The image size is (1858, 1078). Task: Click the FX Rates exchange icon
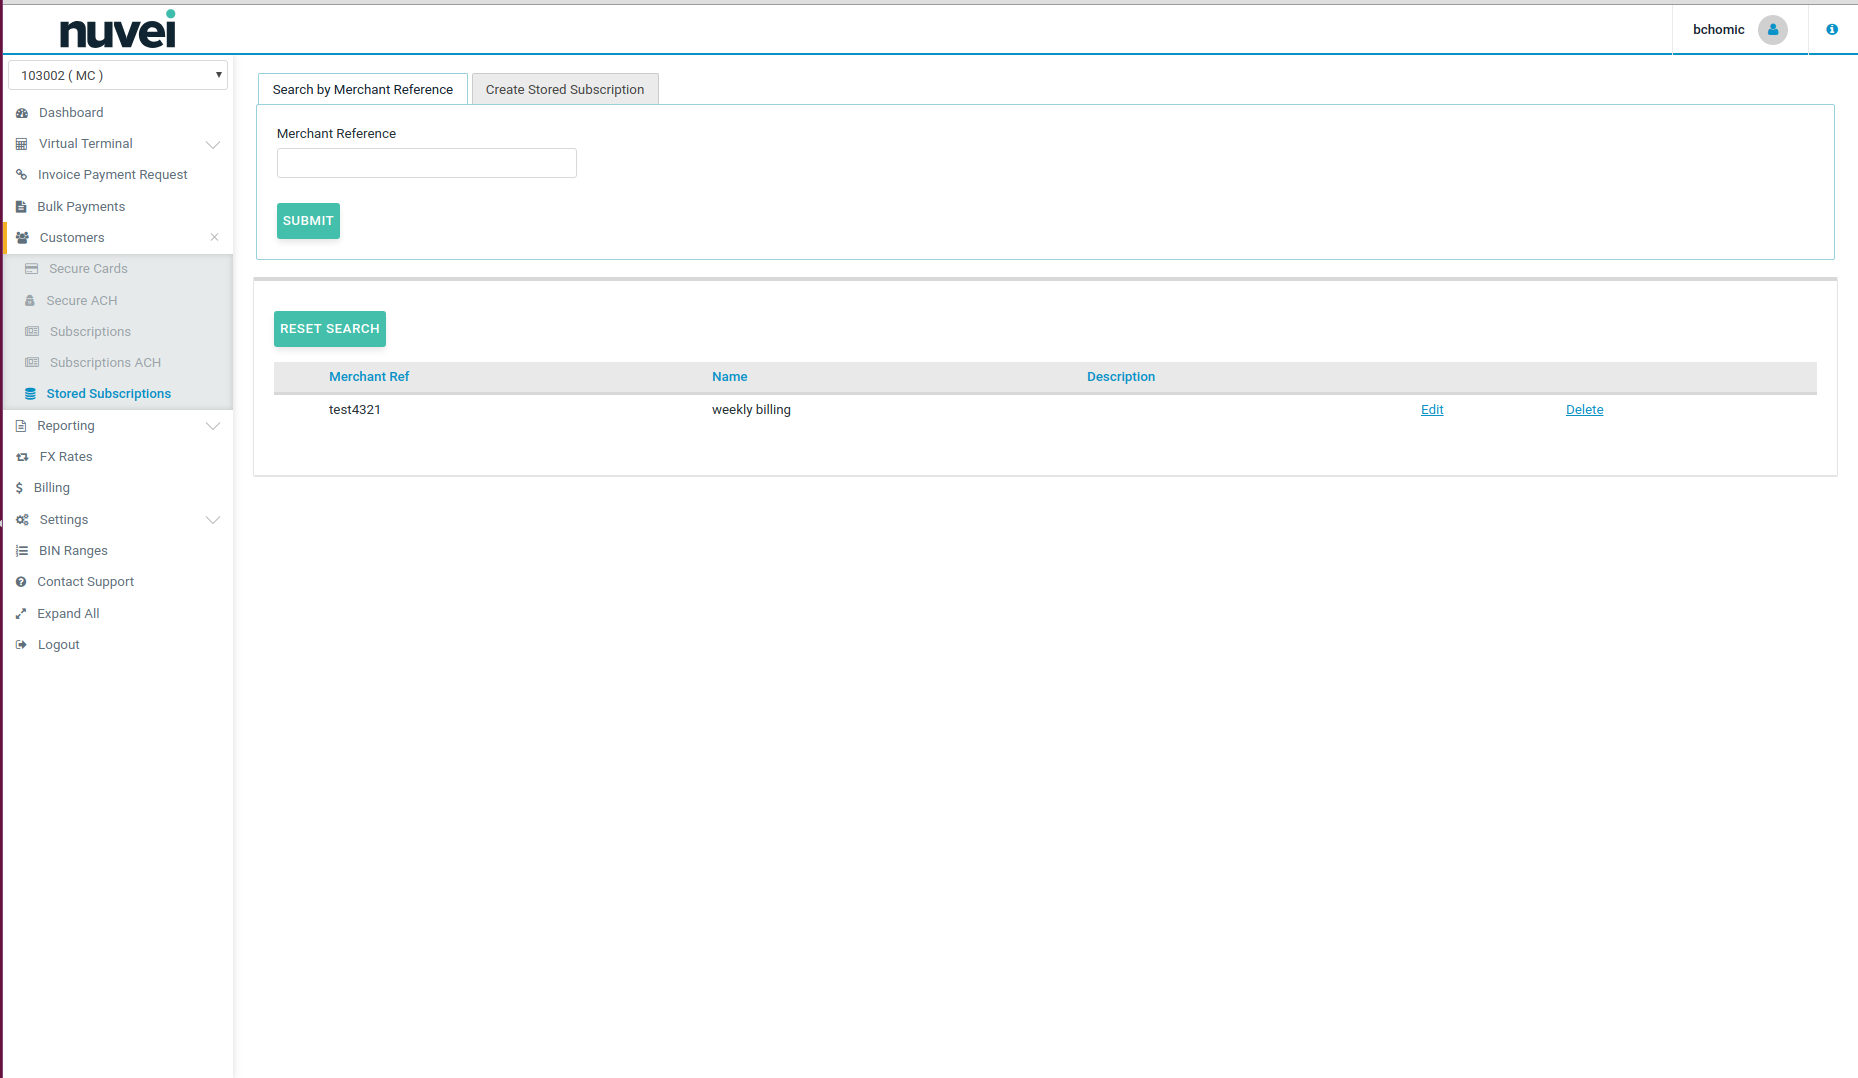[22, 457]
